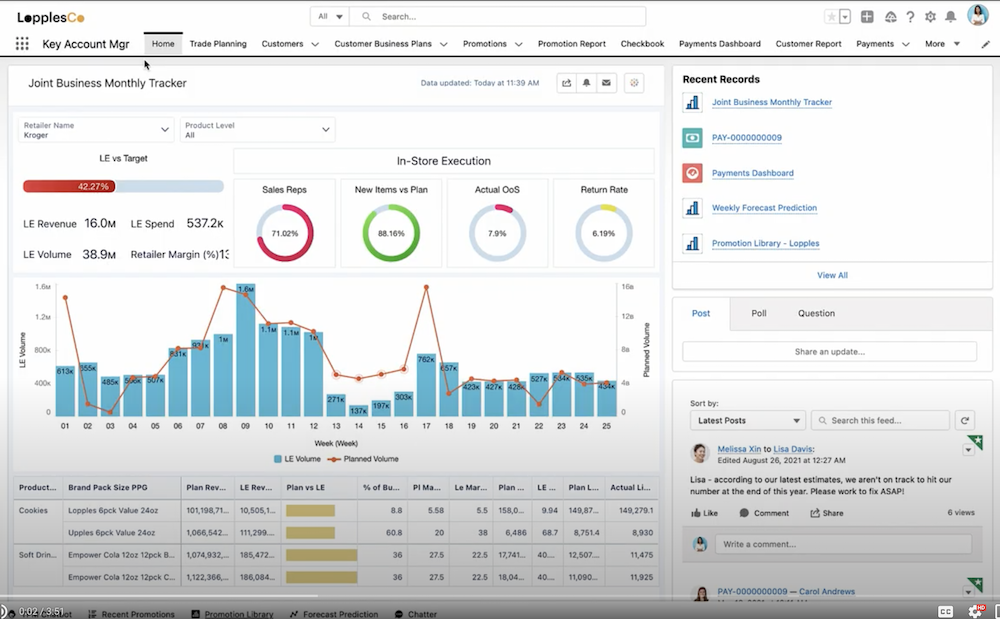This screenshot has width=1000, height=619.
Task: Click the Share an update button
Action: click(829, 352)
